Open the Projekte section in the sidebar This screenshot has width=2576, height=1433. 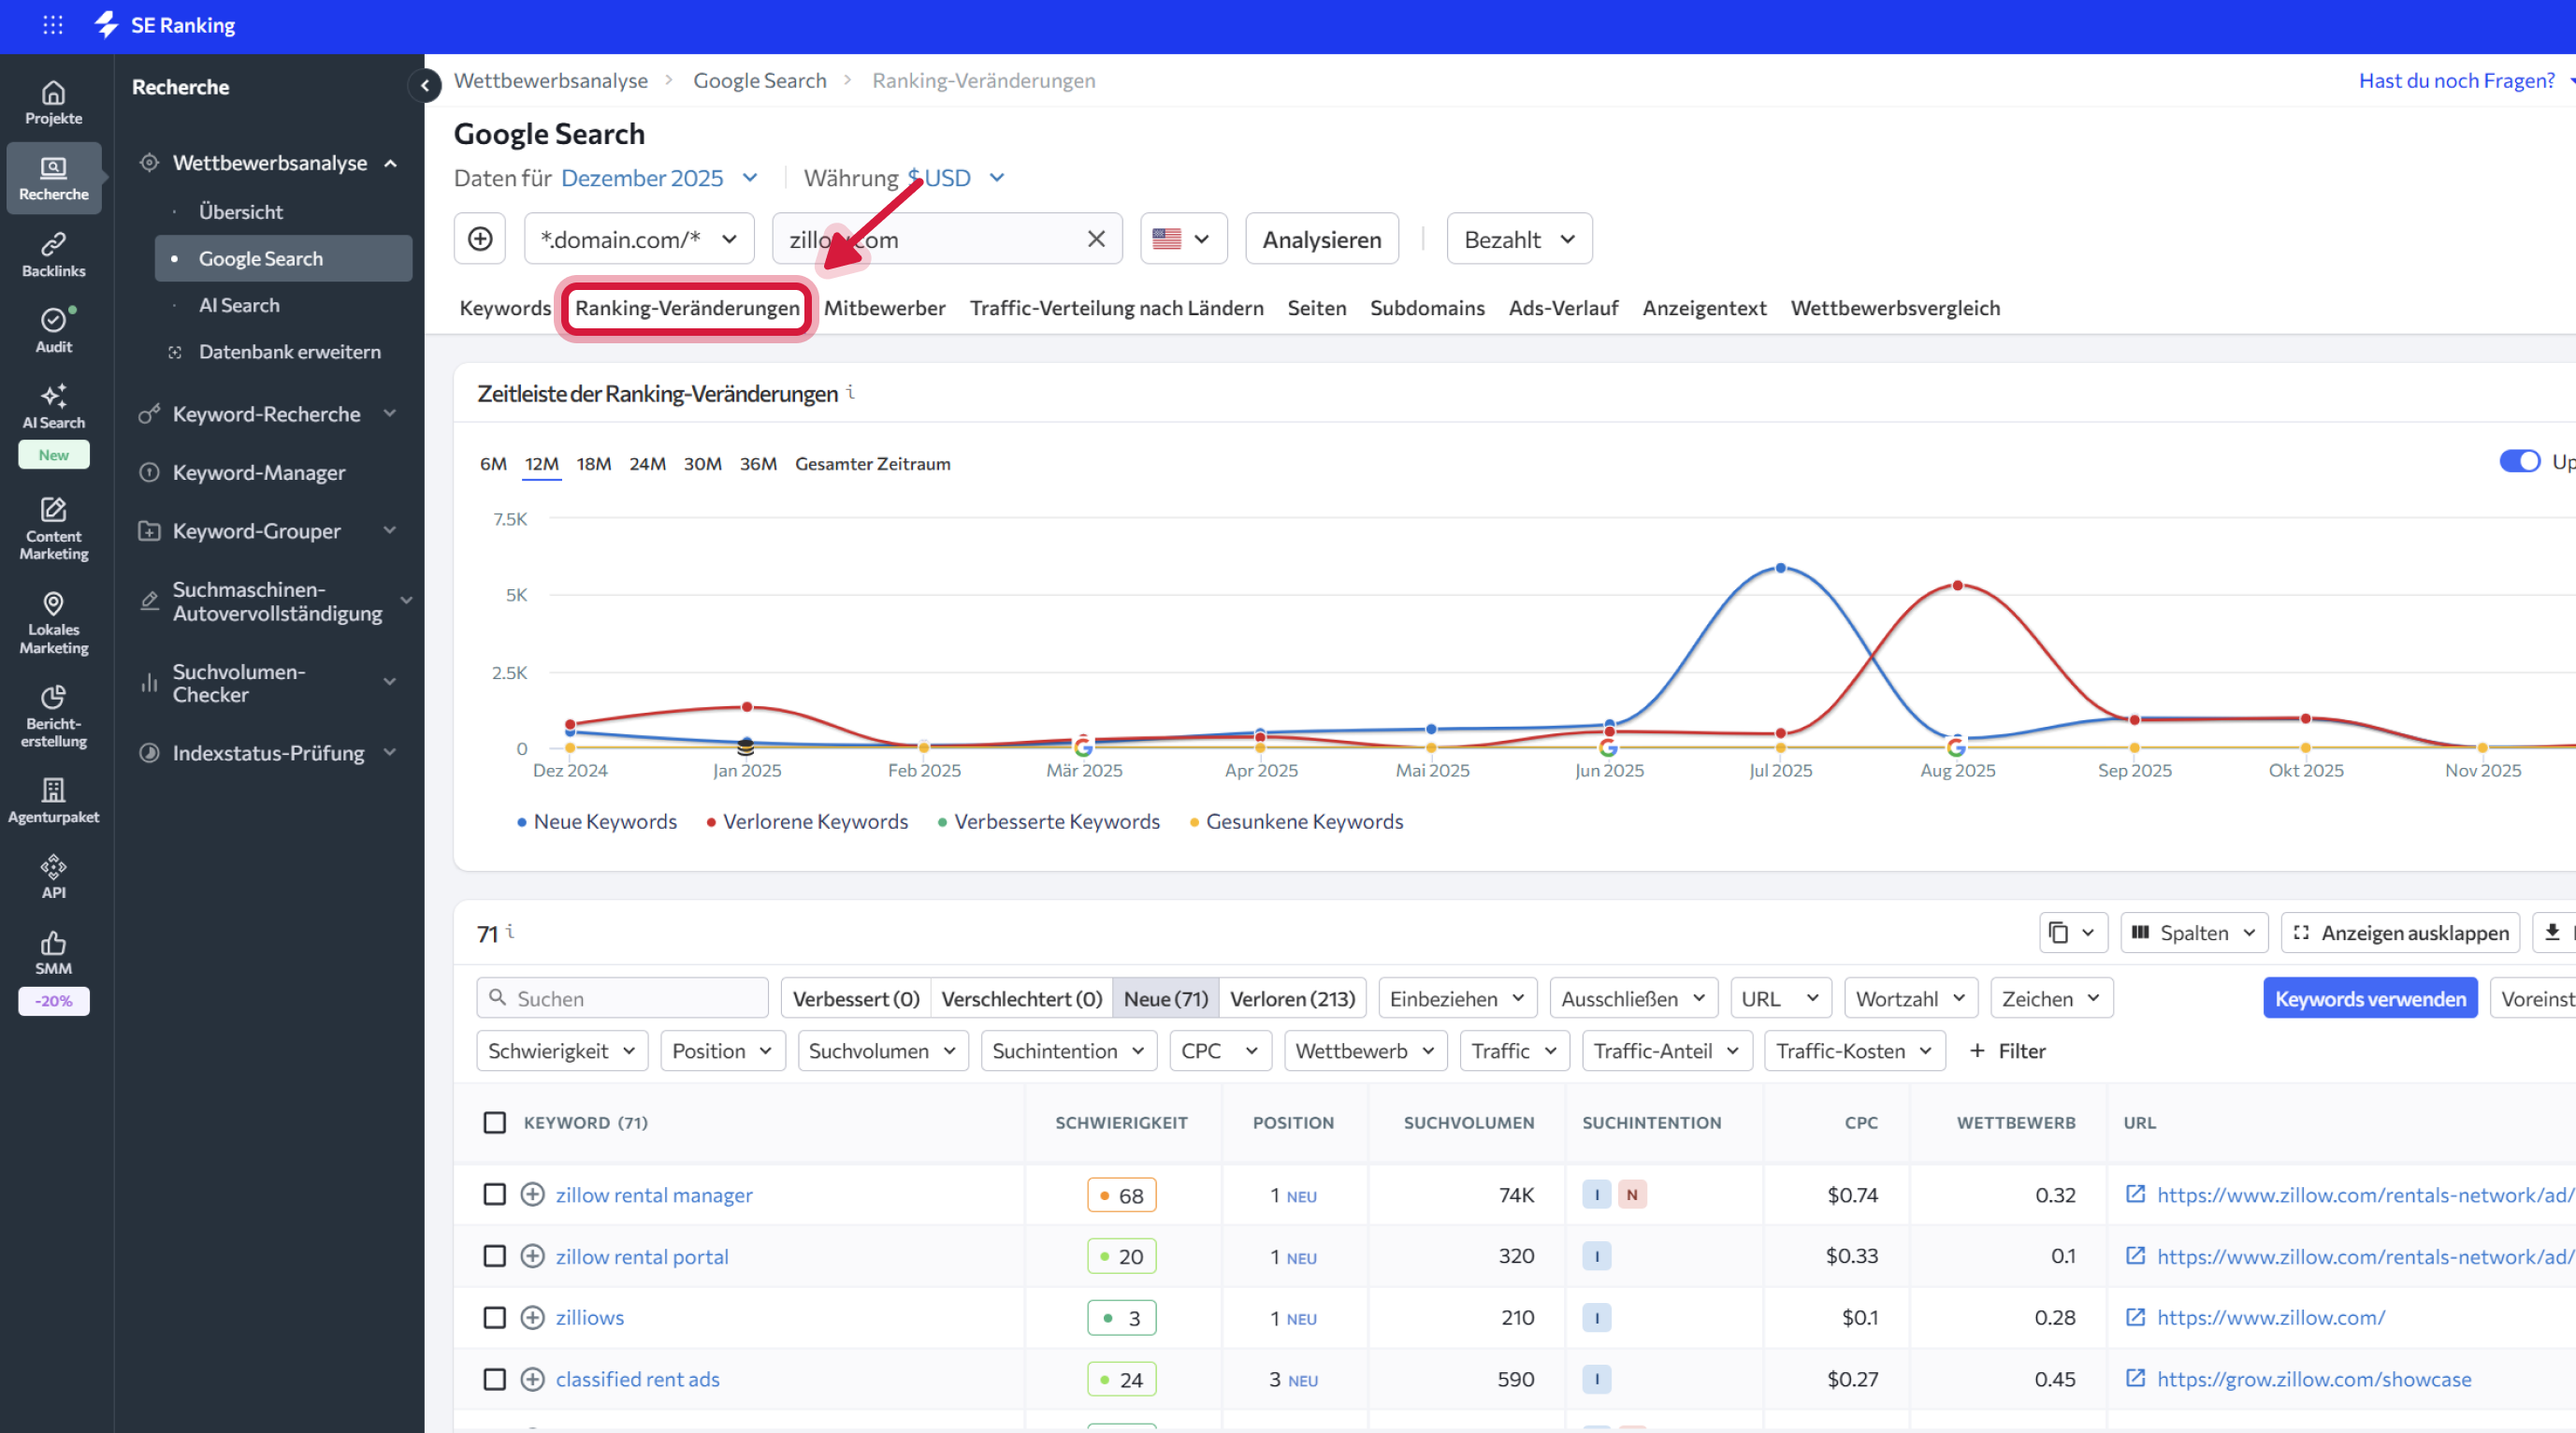53,101
